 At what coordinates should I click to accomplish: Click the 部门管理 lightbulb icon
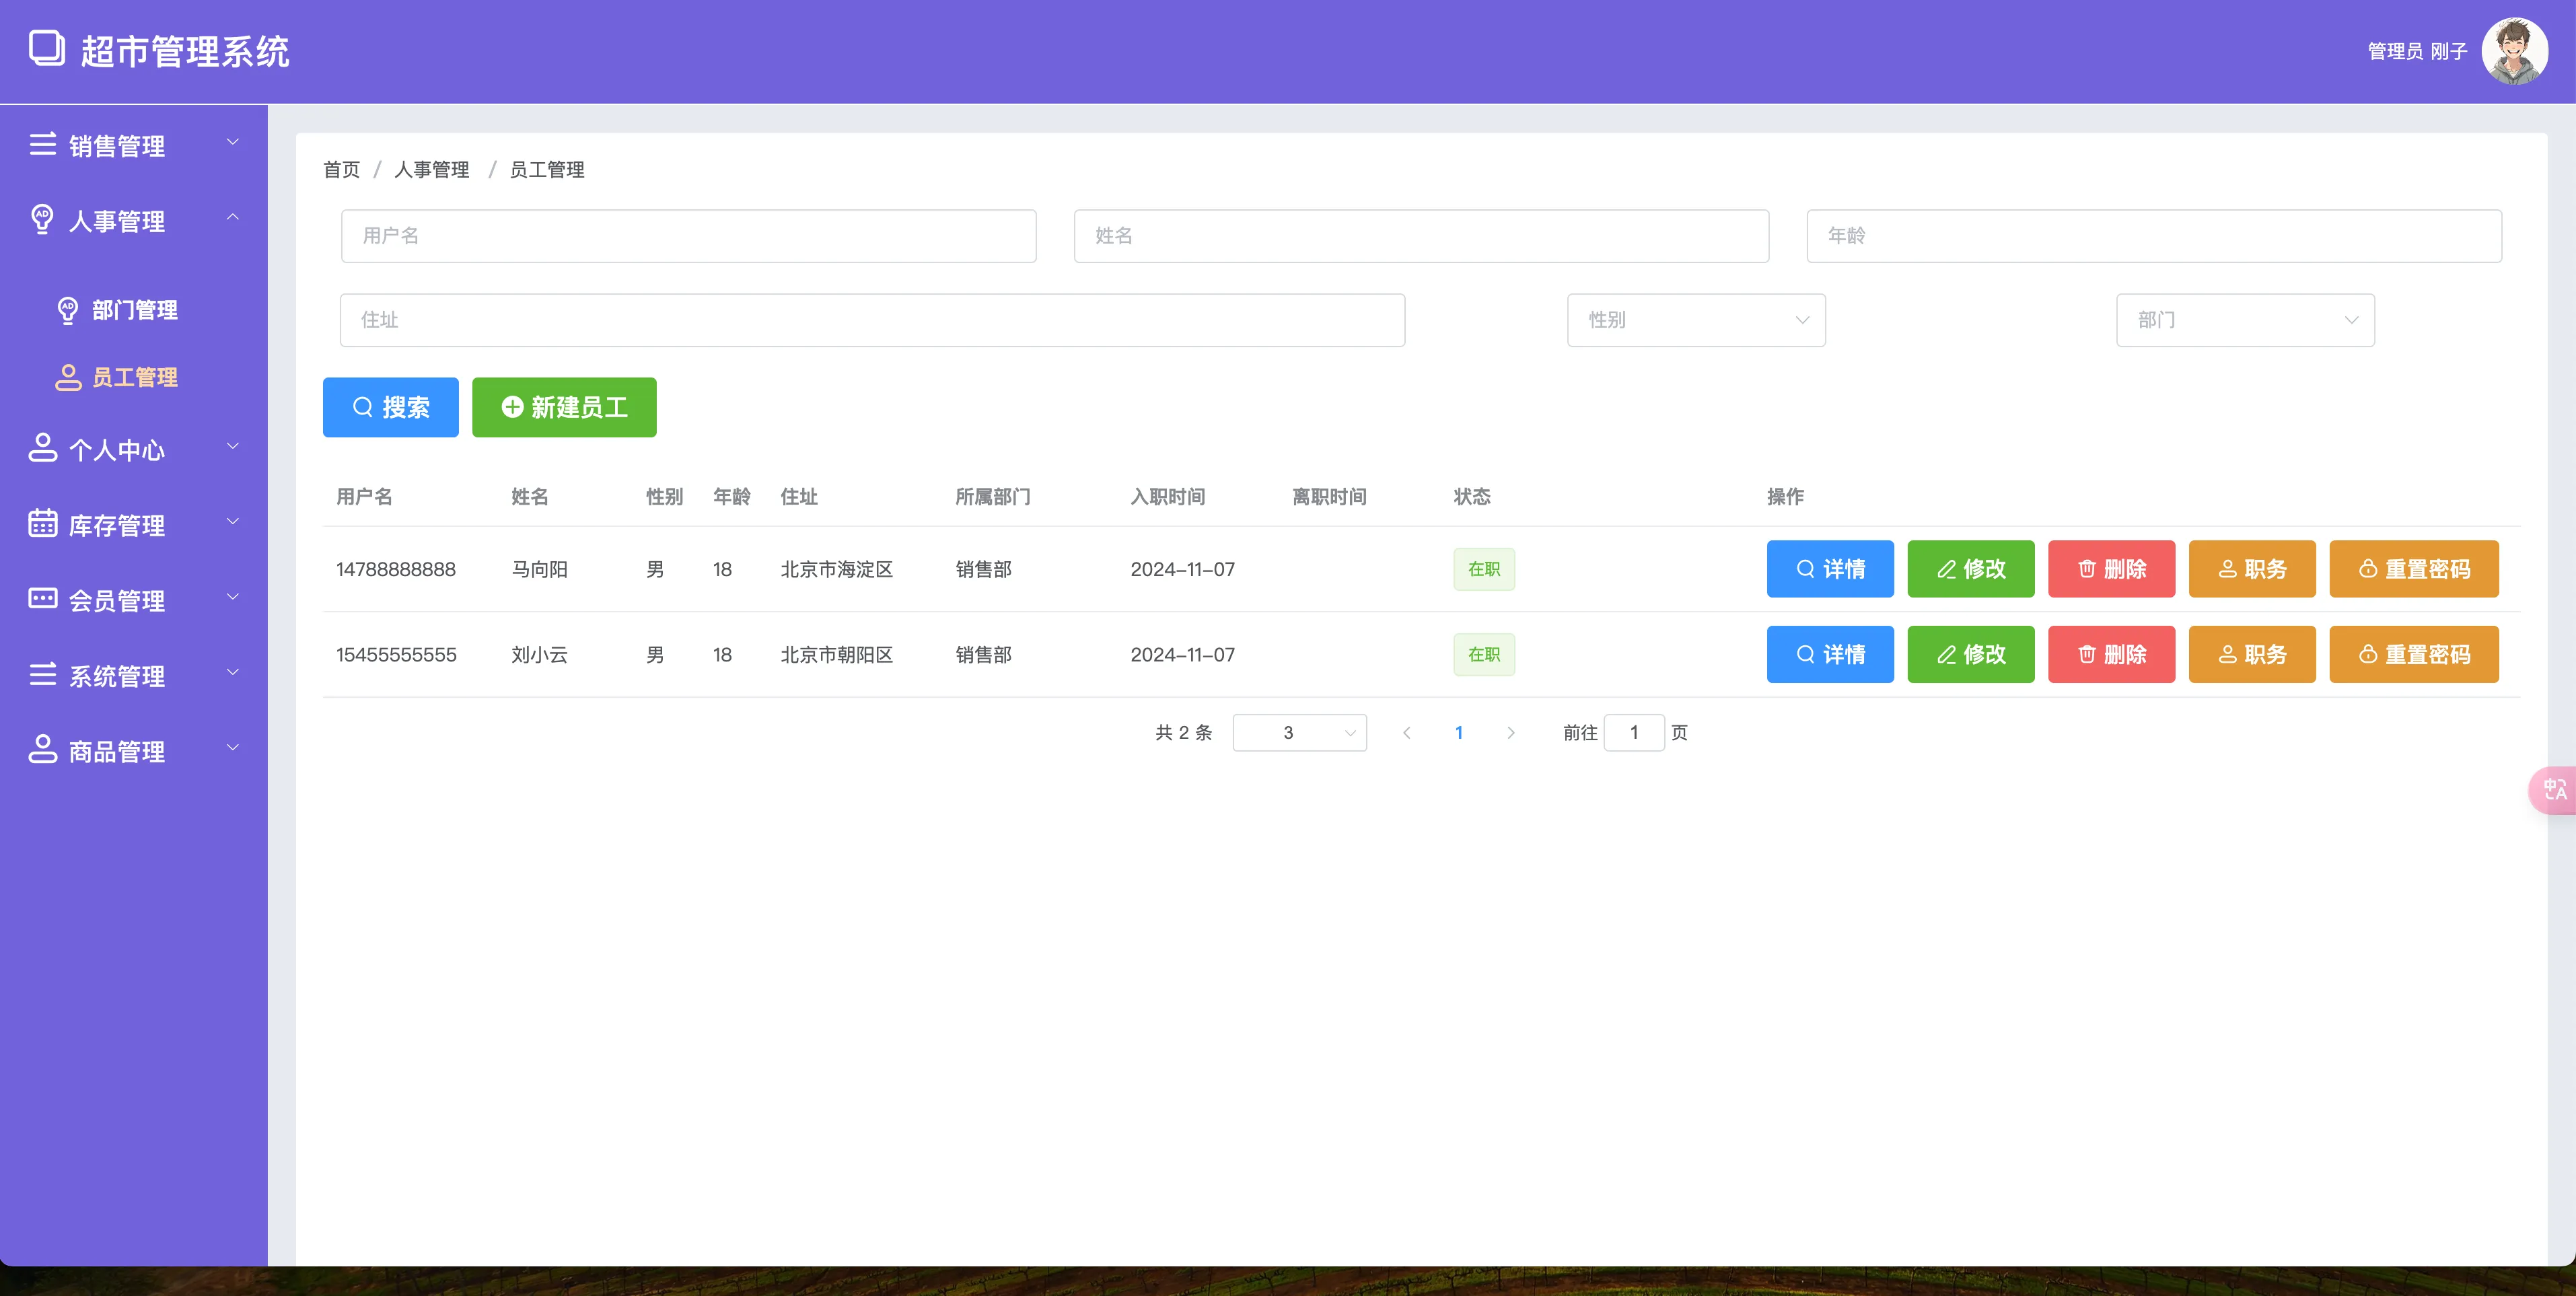pyautogui.click(x=68, y=310)
